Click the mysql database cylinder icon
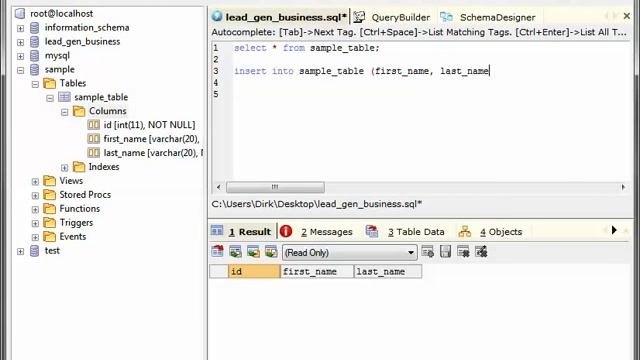640x360 pixels. [35, 56]
